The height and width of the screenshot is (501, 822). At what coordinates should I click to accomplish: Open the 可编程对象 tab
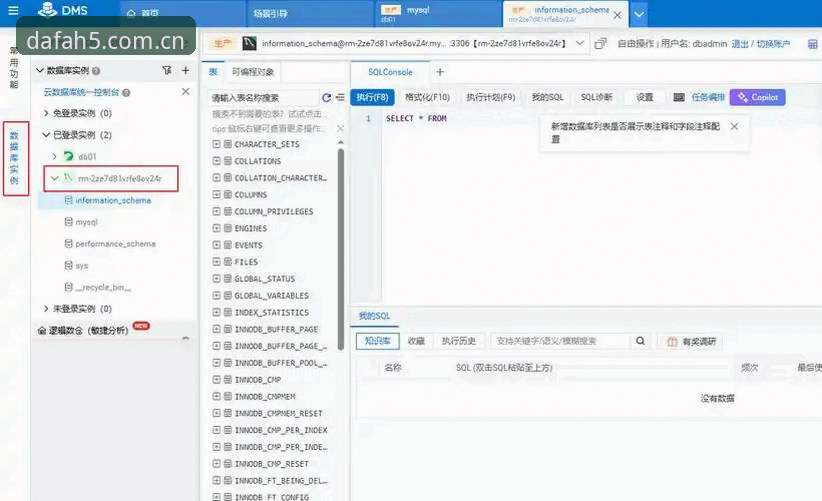point(253,72)
